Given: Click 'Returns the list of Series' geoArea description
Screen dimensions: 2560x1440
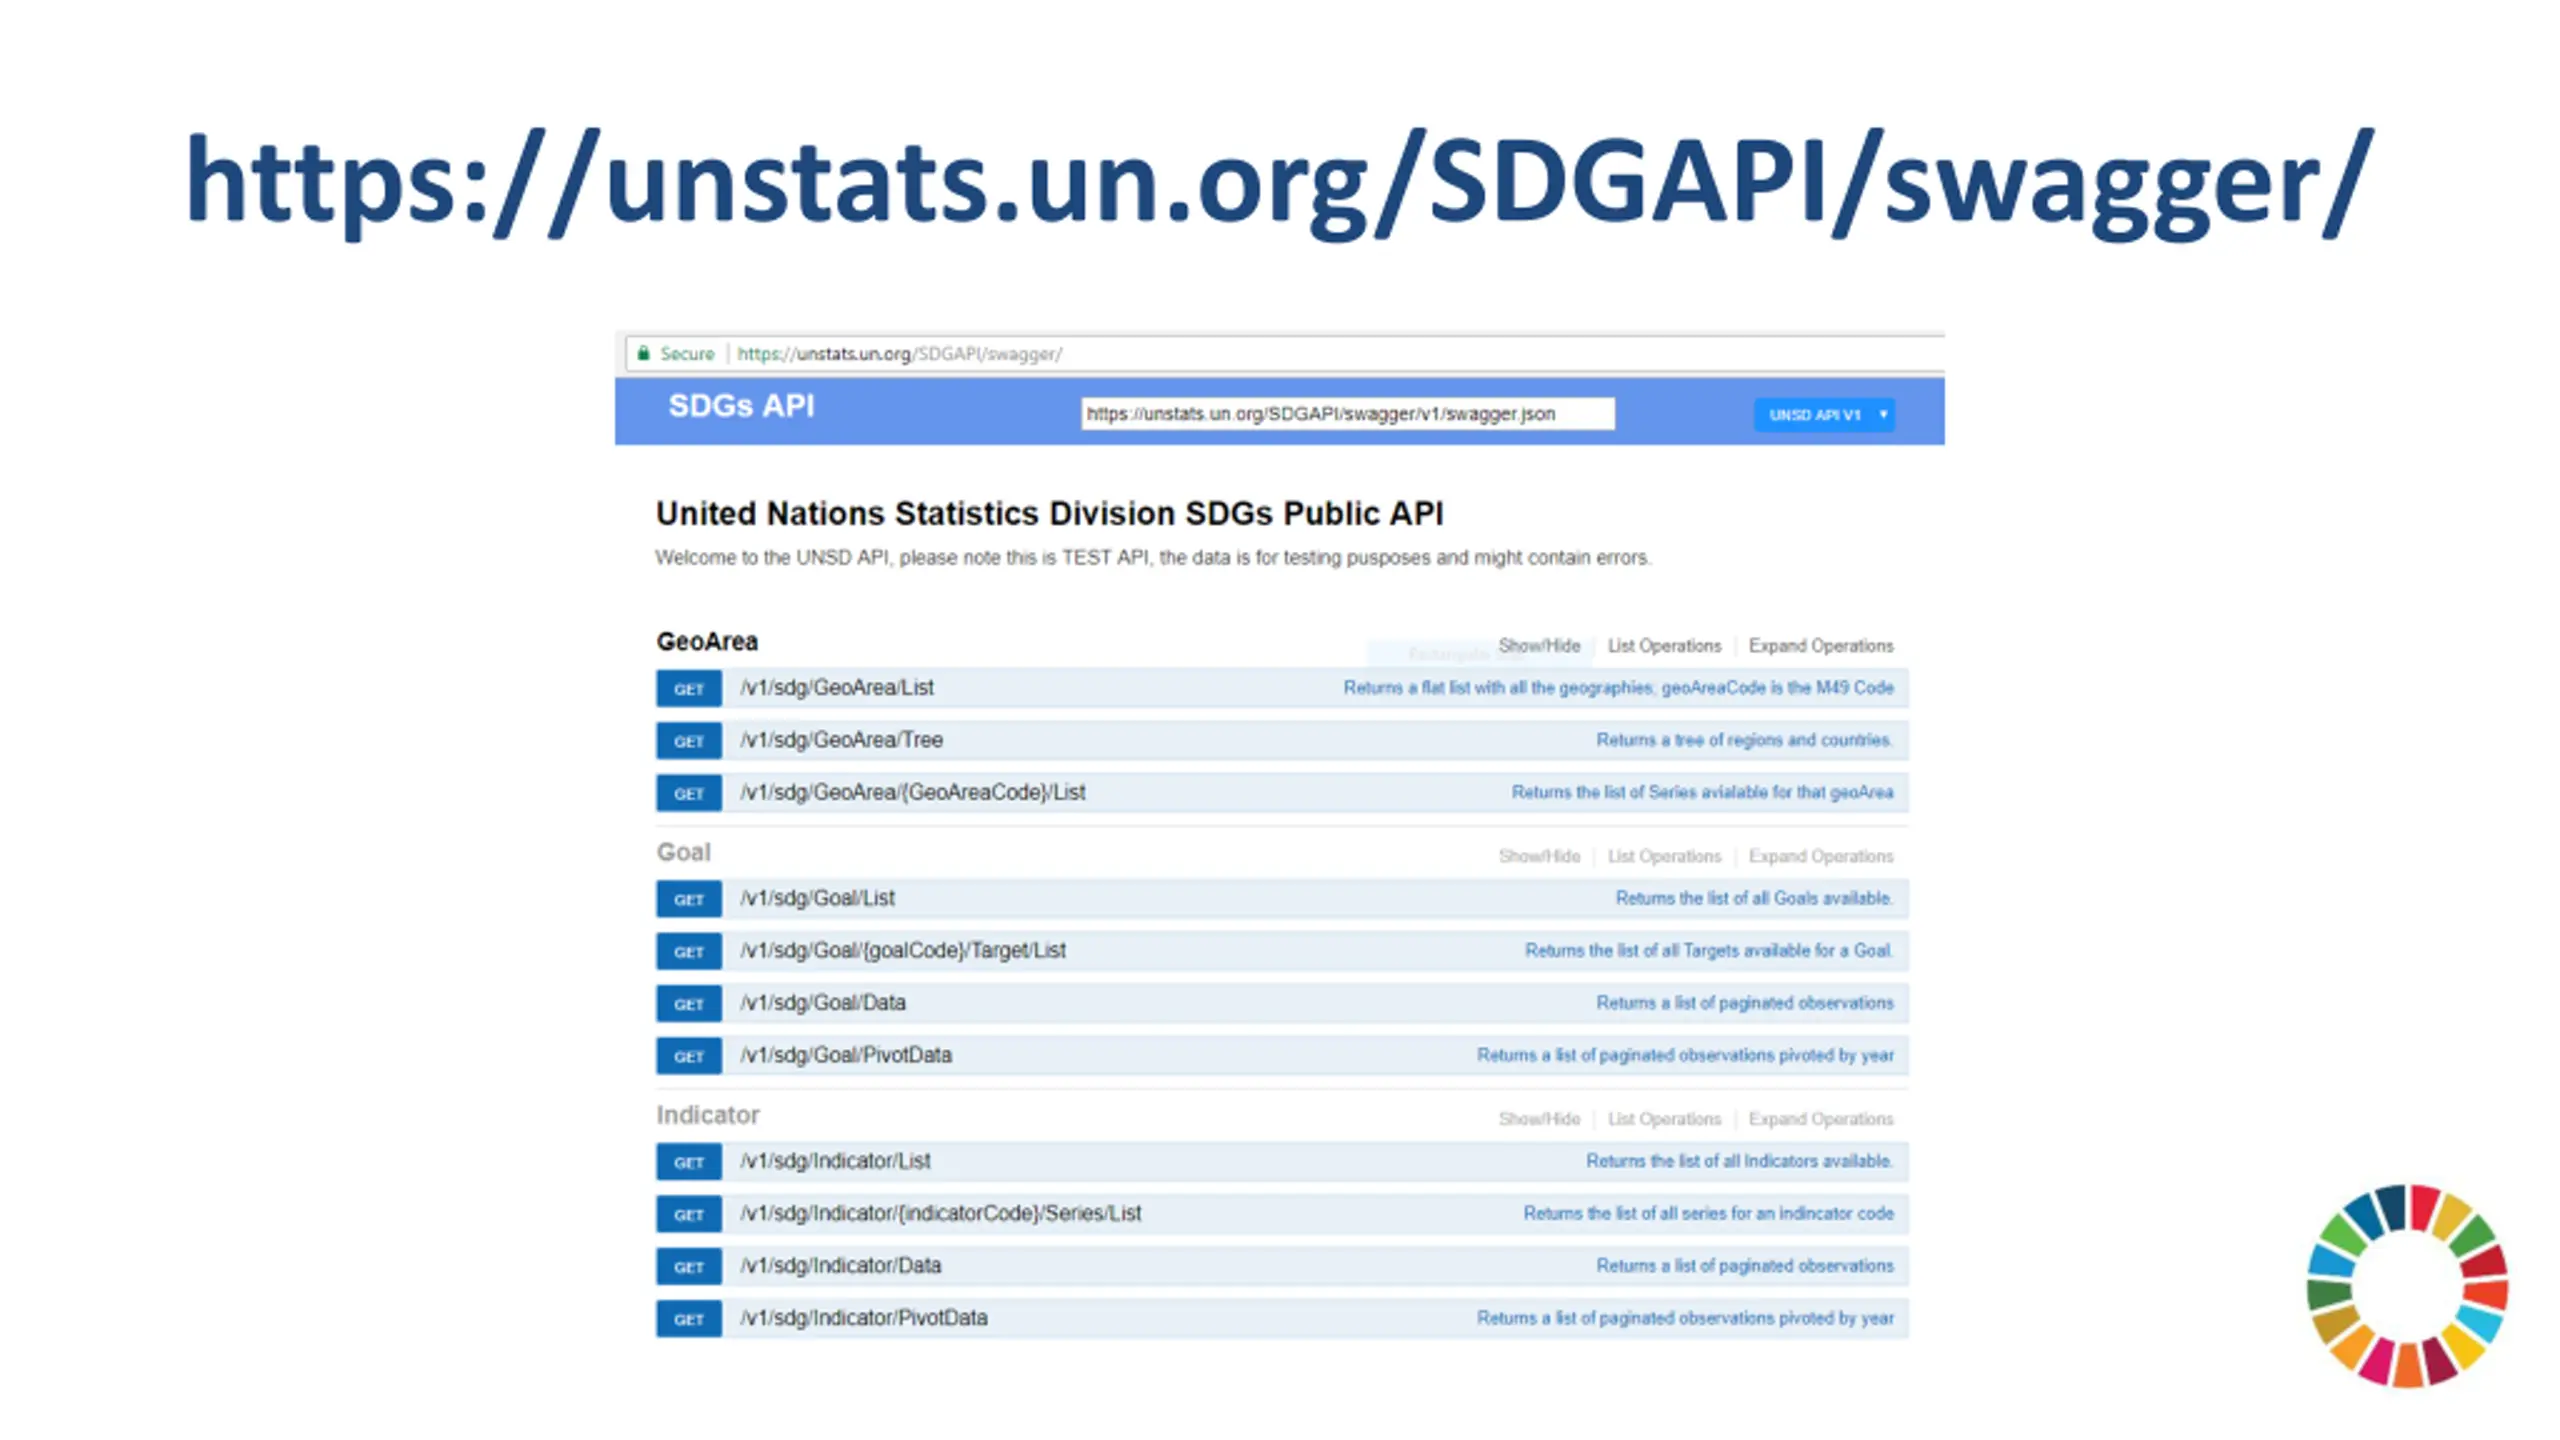Looking at the screenshot, I should [x=1702, y=792].
